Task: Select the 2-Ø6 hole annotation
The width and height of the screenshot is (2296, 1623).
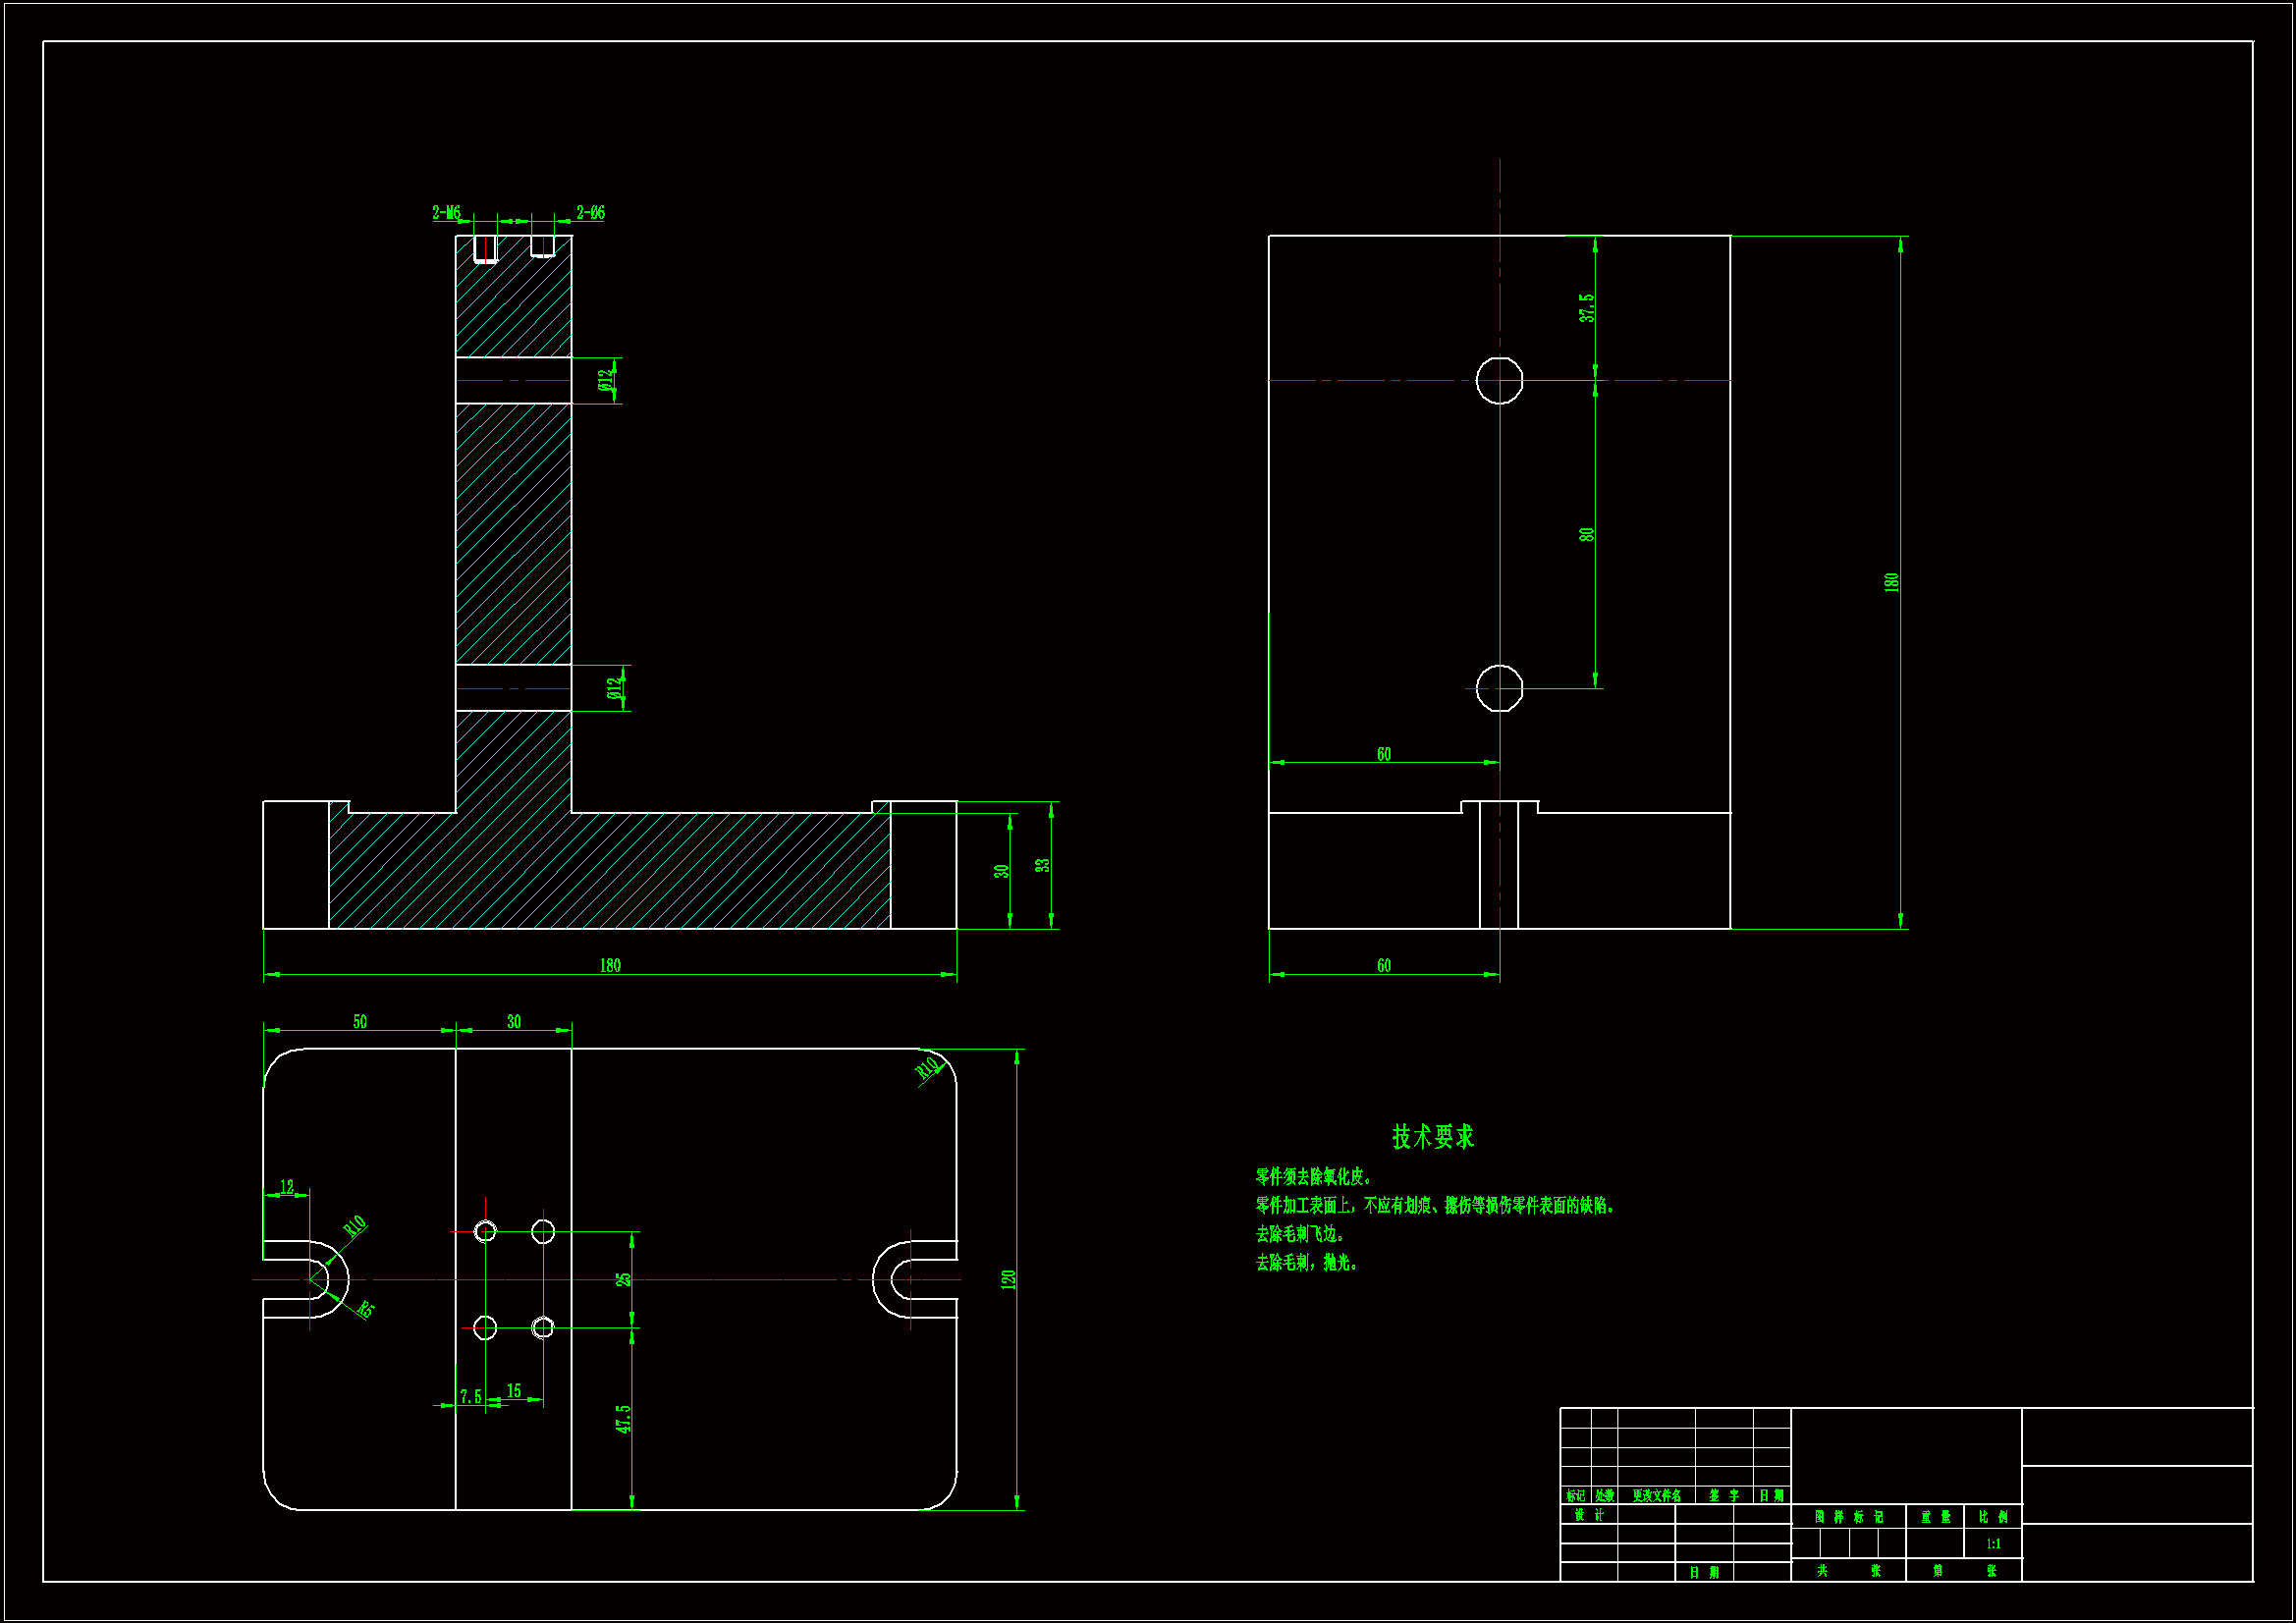Action: (590, 213)
